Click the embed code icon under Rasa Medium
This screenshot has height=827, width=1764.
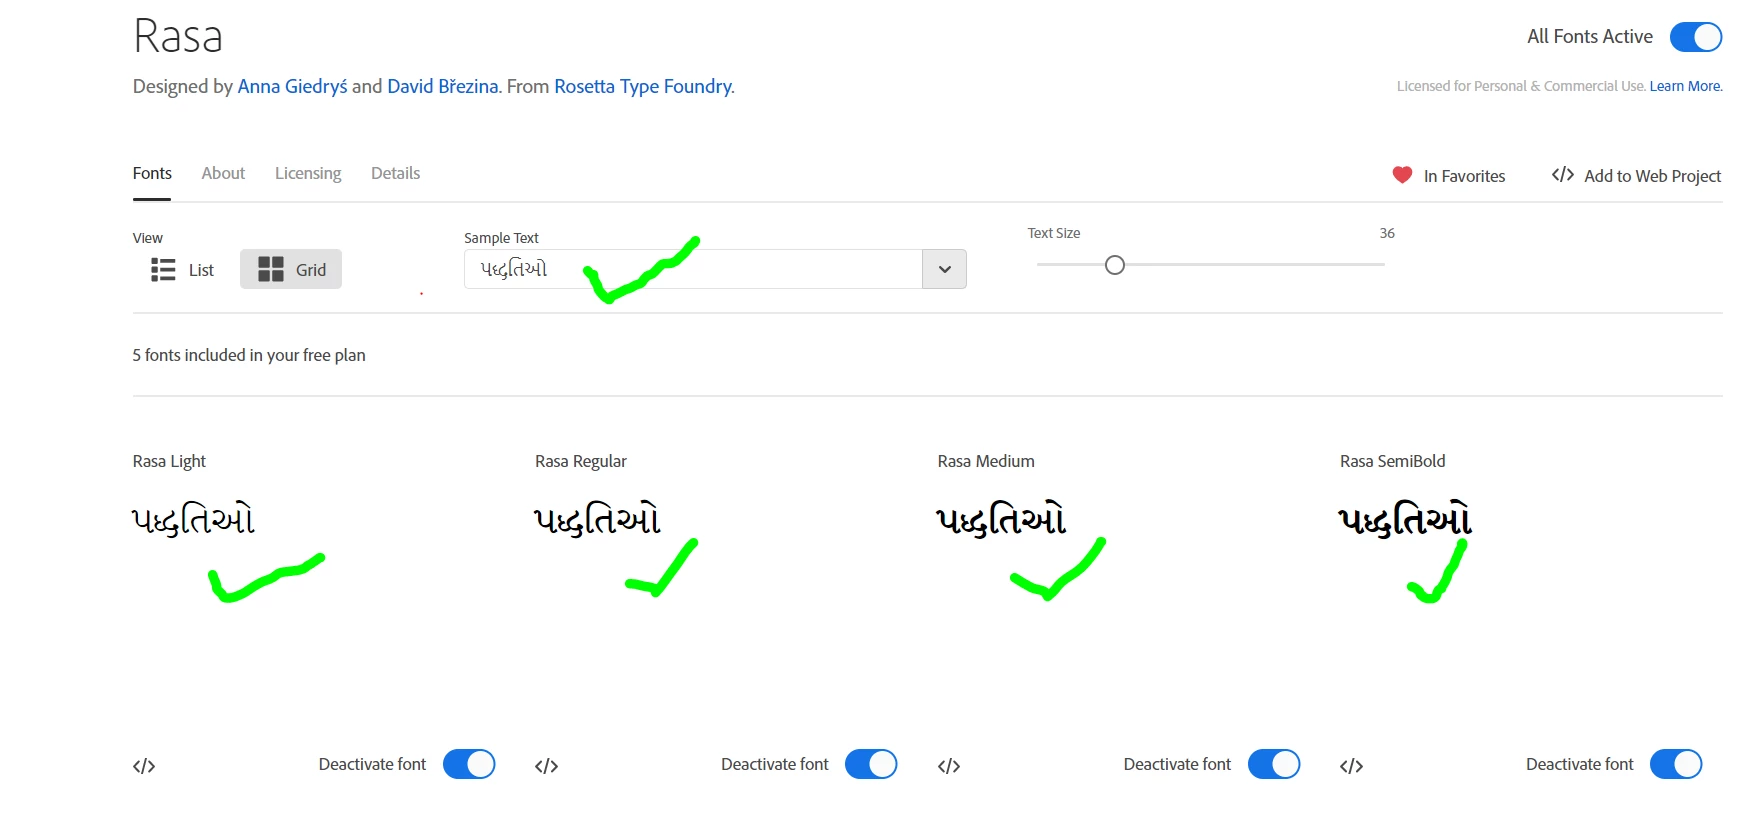[x=949, y=766]
